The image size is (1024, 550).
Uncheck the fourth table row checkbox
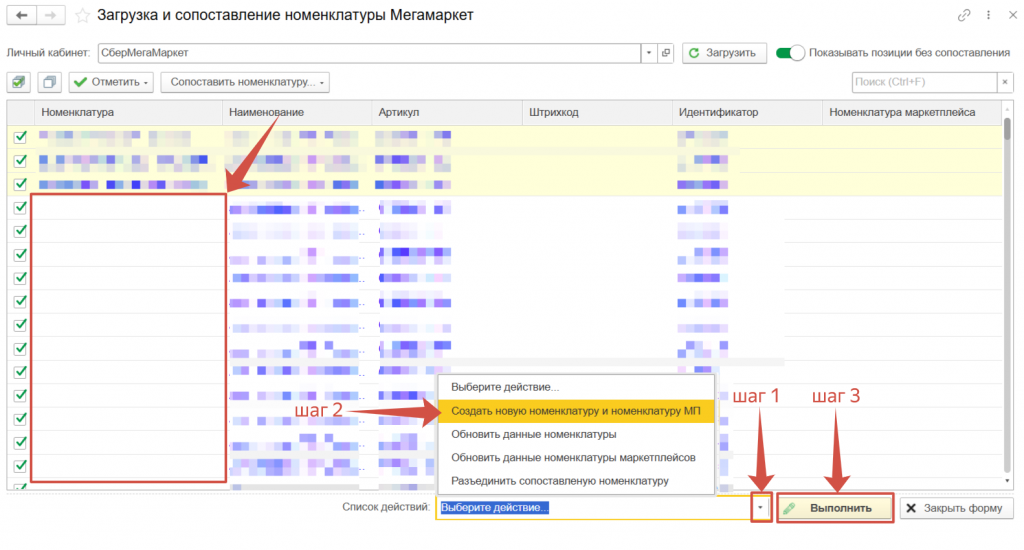coord(20,207)
